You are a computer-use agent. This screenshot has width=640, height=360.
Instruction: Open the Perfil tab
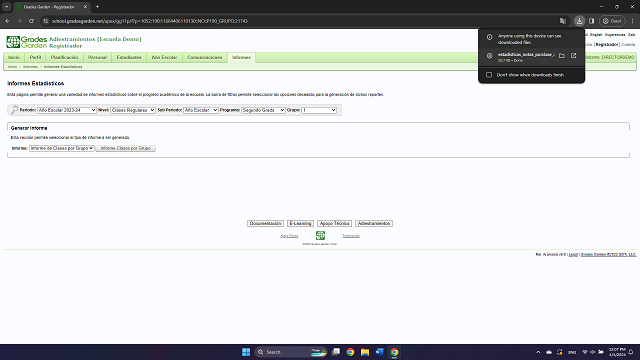click(x=36, y=58)
